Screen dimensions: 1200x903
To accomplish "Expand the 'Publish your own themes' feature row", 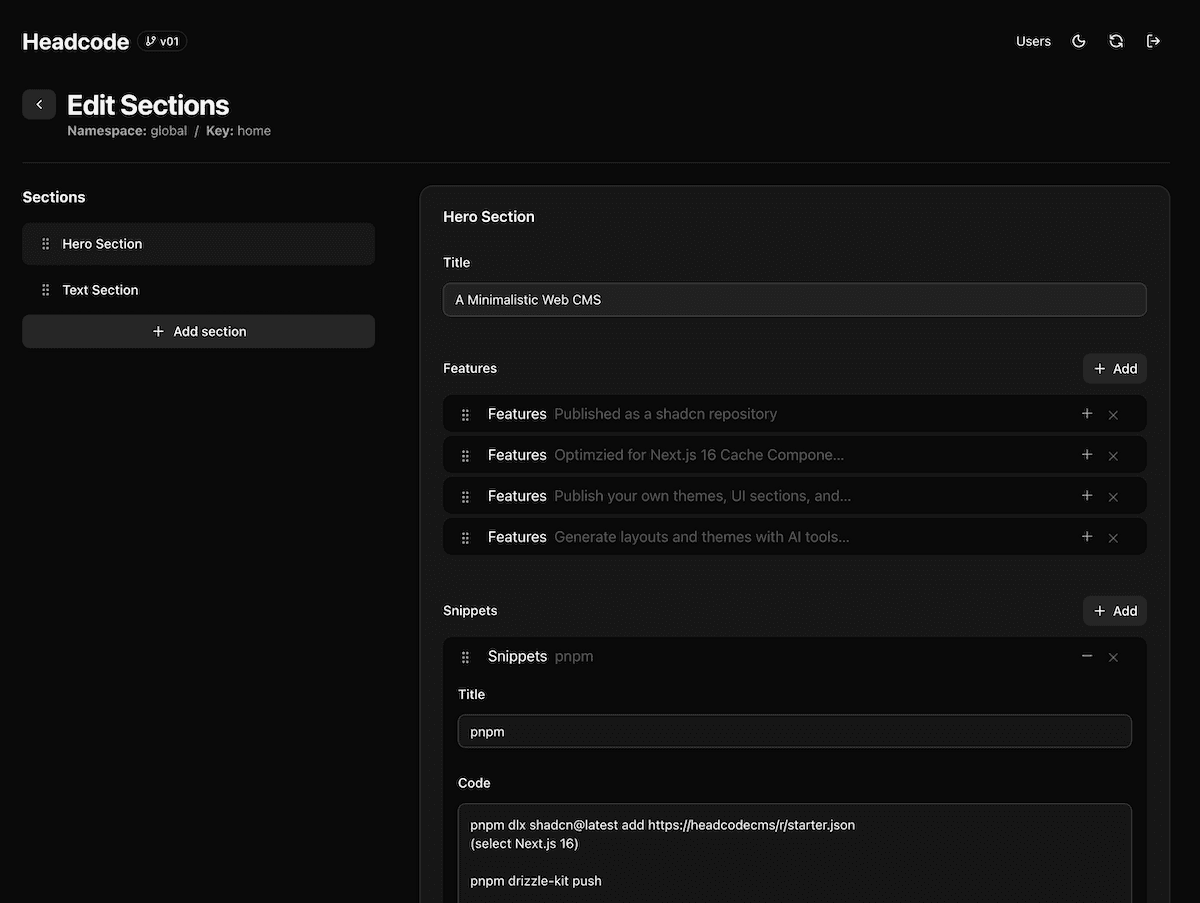I will click(x=1086, y=495).
